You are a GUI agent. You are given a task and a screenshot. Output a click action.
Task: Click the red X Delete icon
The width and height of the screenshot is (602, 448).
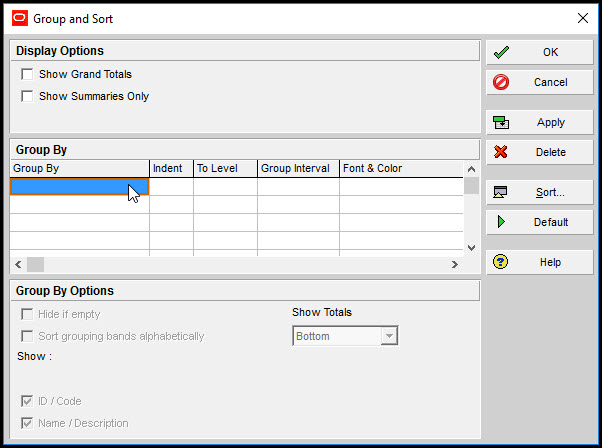coord(502,152)
